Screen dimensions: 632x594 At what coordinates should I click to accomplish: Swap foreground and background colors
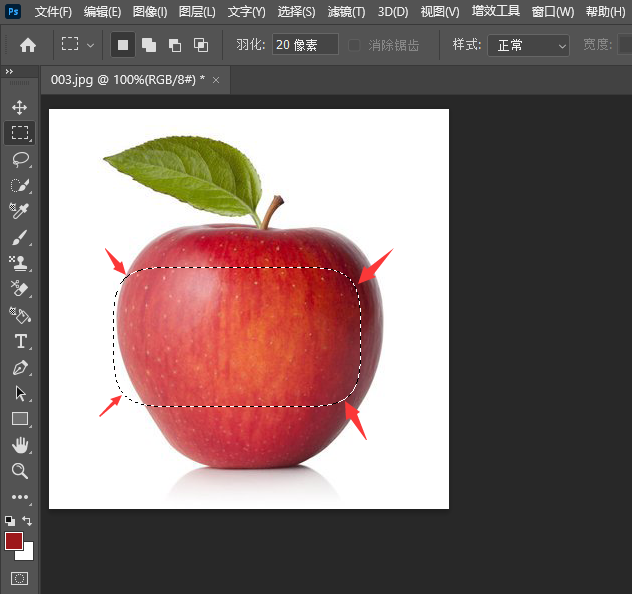(x=27, y=521)
